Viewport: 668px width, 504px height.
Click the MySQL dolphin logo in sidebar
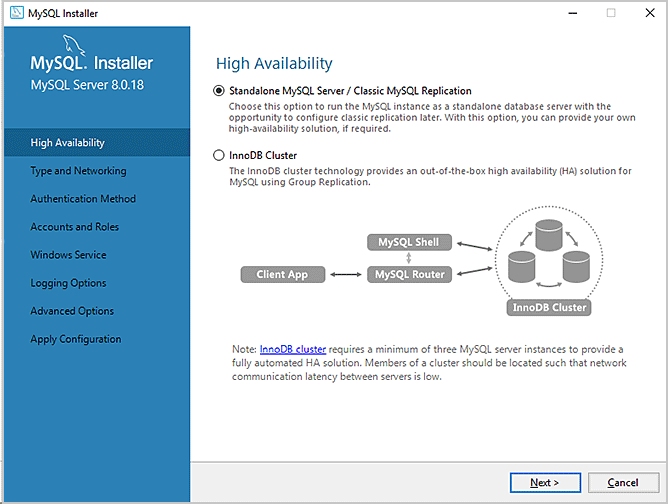[x=73, y=45]
